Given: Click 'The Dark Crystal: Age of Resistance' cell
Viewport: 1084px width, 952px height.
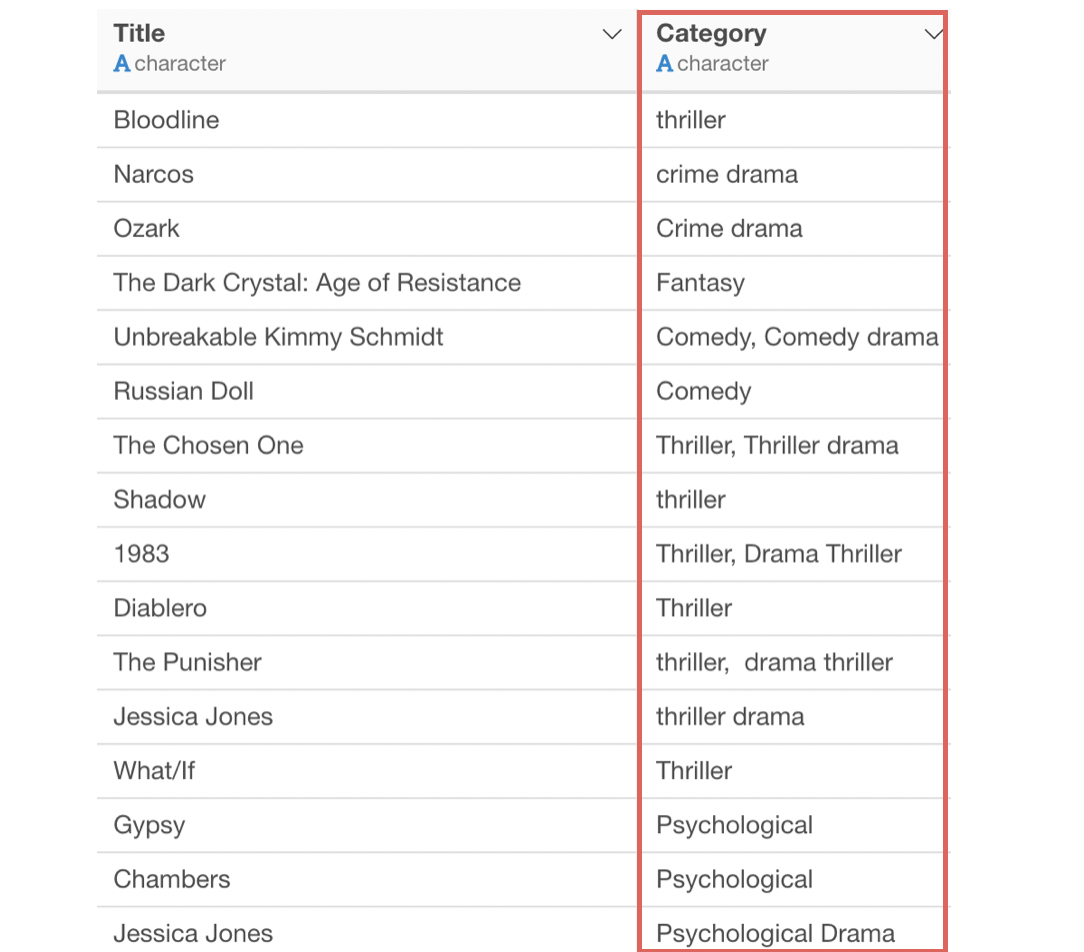Looking at the screenshot, I should pos(367,283).
